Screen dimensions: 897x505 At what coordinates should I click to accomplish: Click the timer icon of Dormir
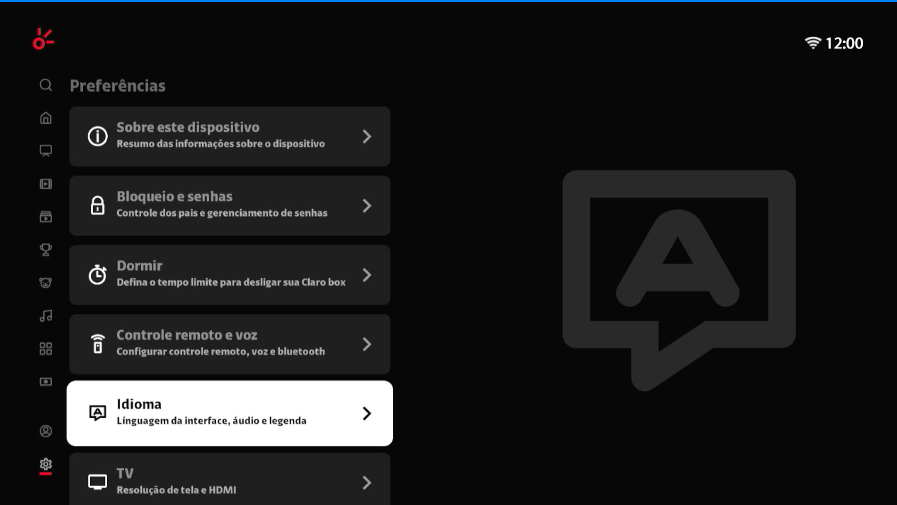pyautogui.click(x=97, y=275)
